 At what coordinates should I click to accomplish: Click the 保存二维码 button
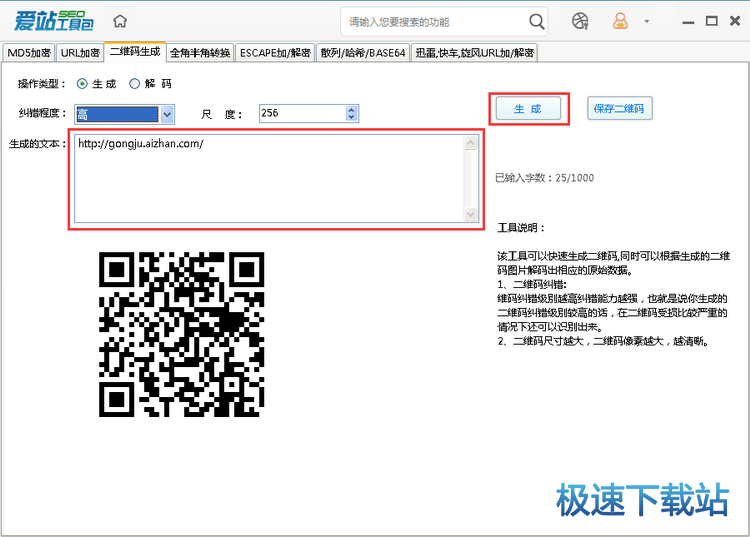pyautogui.click(x=619, y=109)
